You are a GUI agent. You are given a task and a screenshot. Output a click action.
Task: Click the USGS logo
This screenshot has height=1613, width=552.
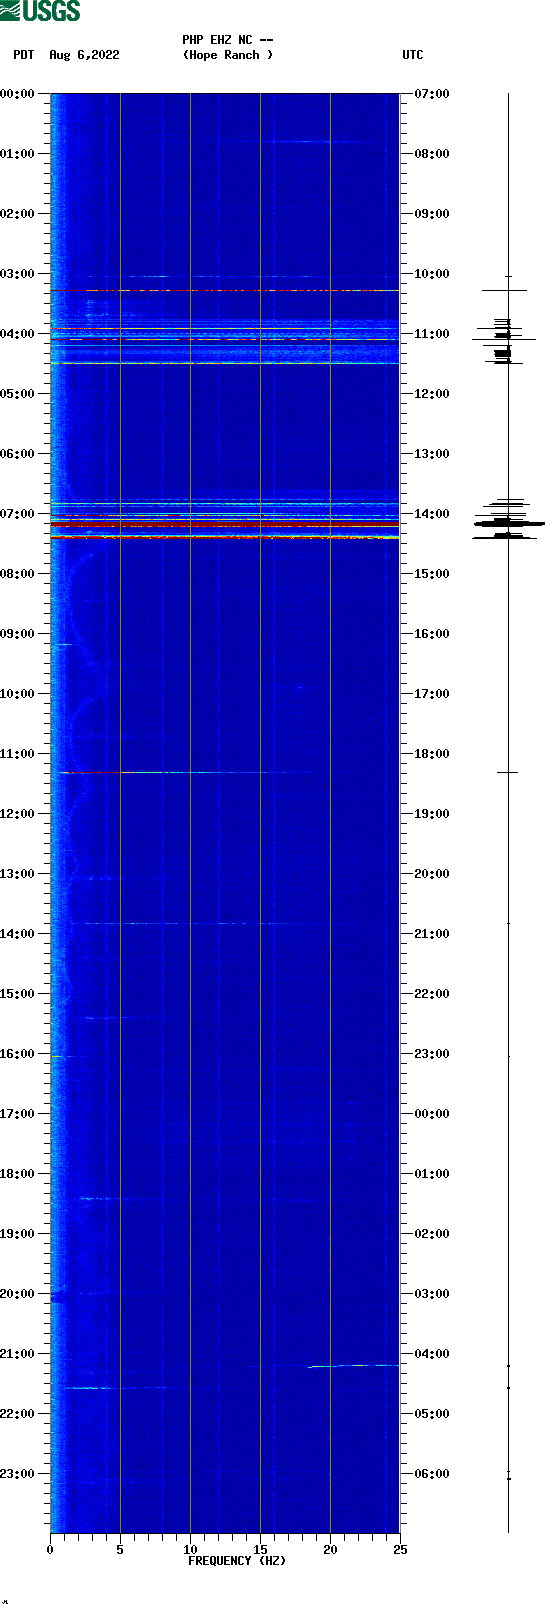click(40, 11)
